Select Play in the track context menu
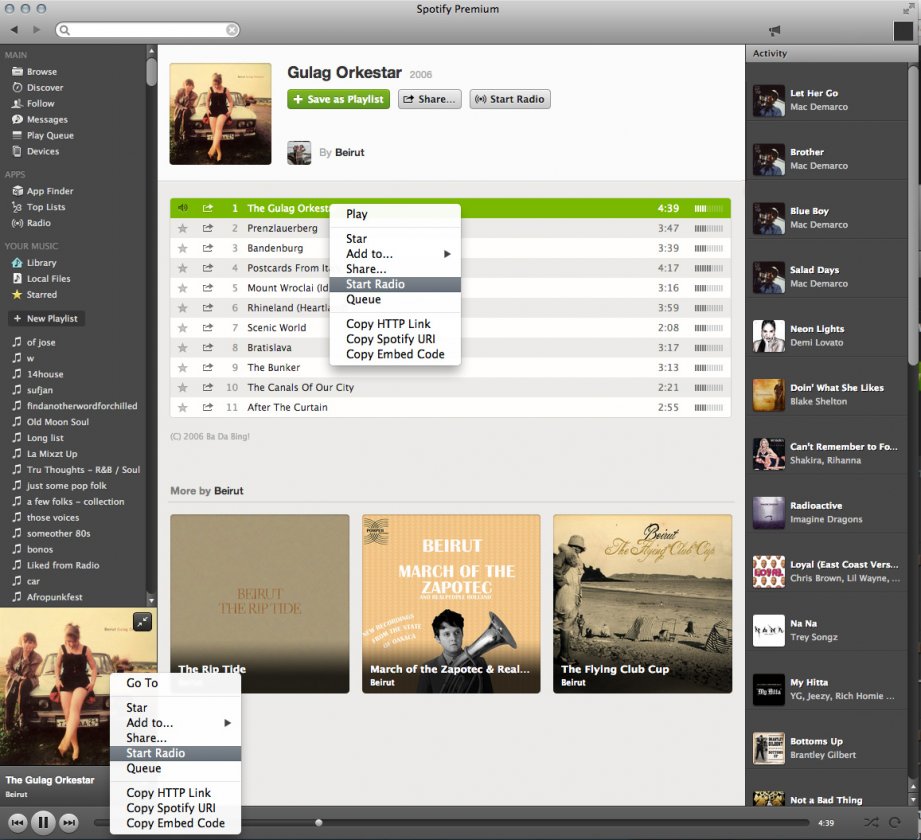921x840 pixels. 395,214
